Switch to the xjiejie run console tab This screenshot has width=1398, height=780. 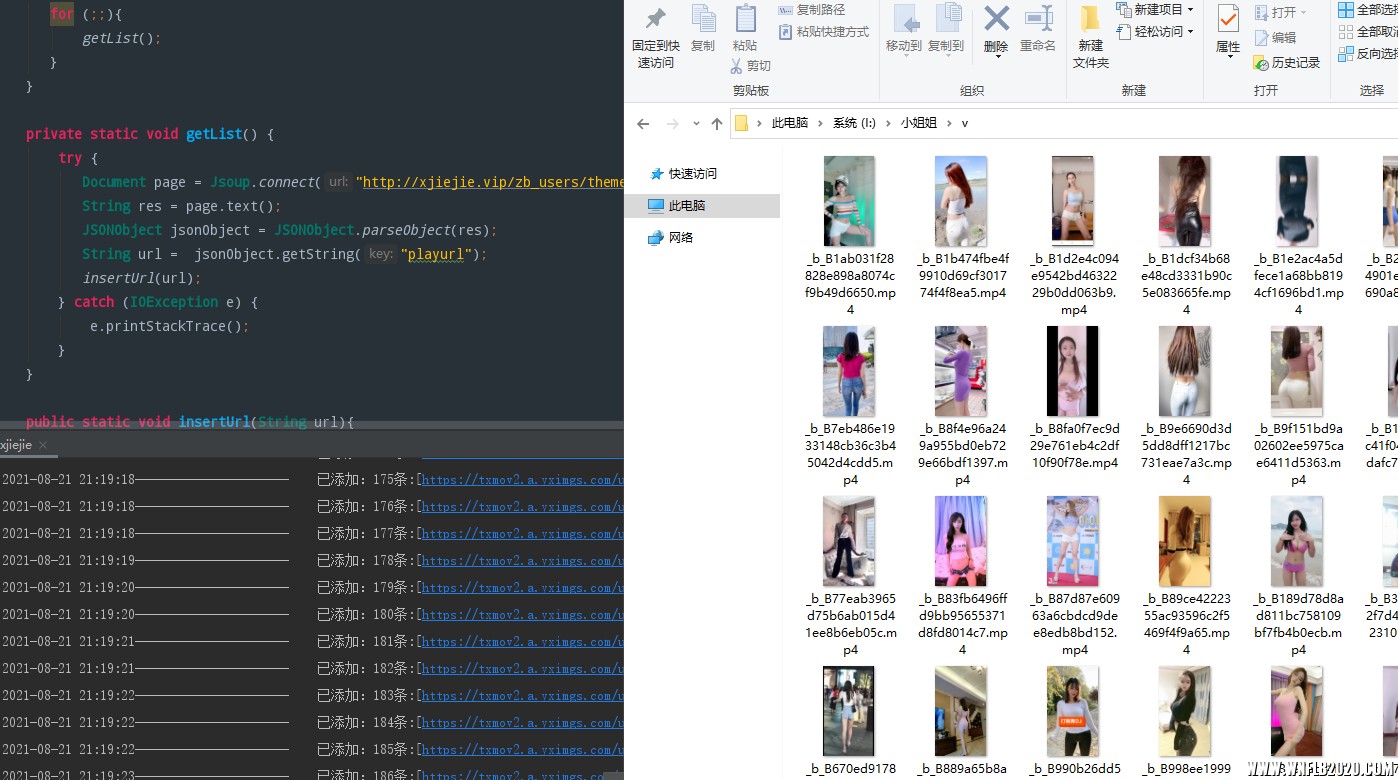click(x=16, y=445)
